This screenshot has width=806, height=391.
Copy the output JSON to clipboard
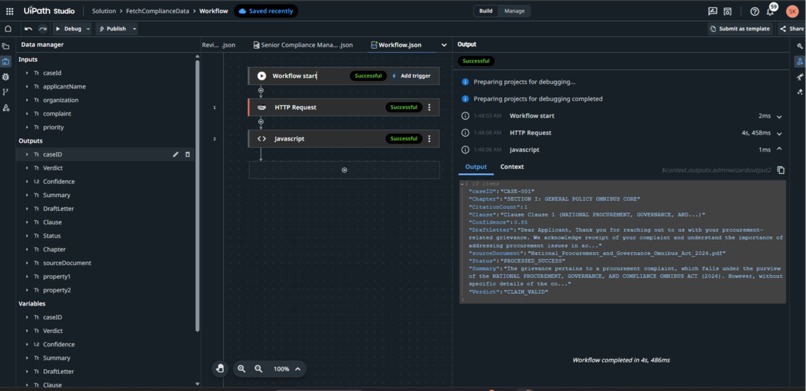point(781,170)
